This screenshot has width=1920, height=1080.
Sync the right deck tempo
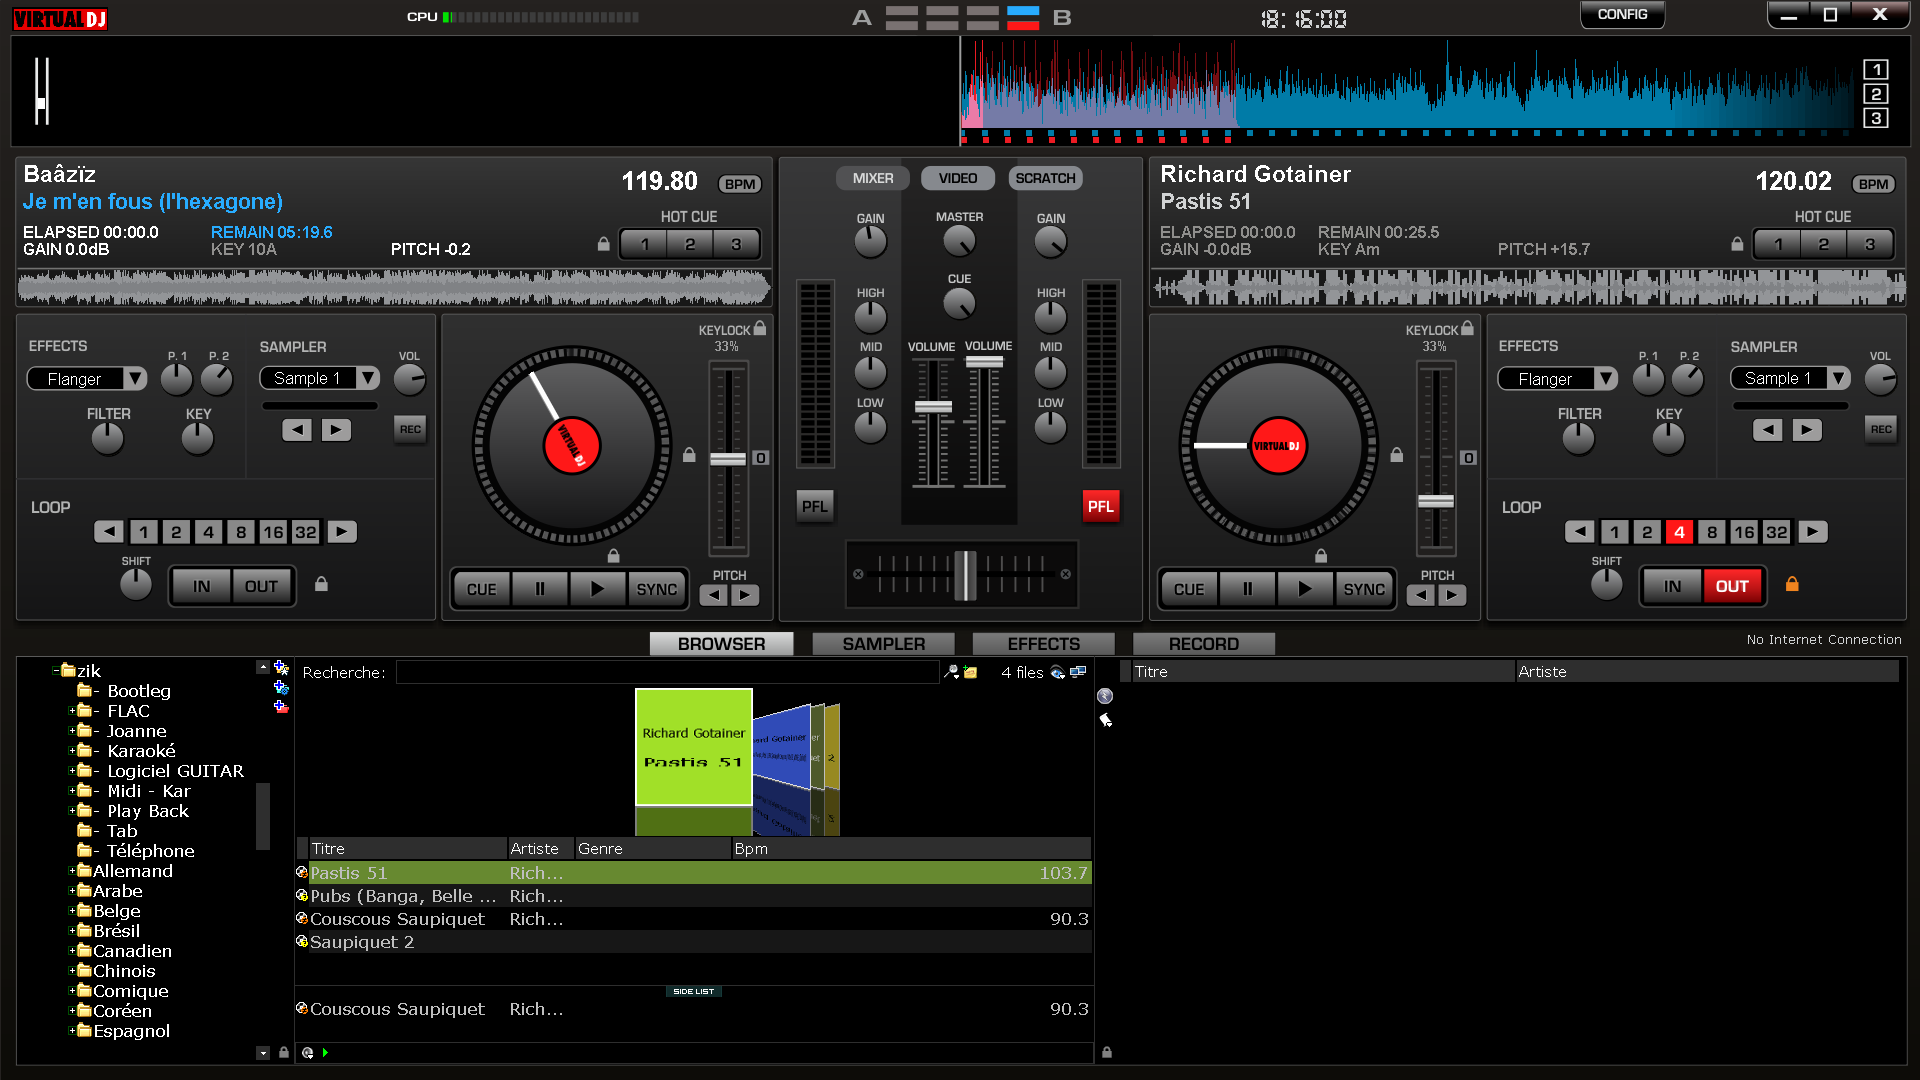pyautogui.click(x=1364, y=589)
